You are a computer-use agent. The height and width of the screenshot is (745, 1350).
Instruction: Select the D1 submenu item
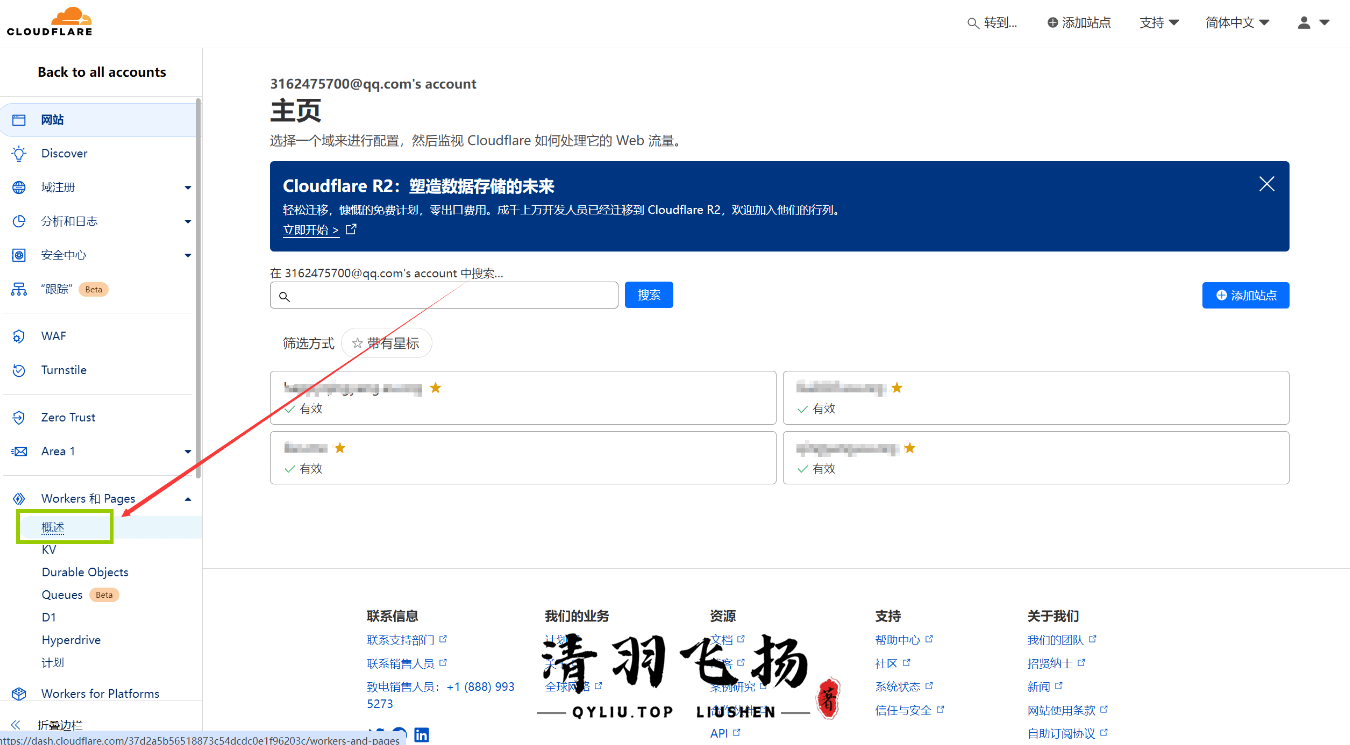(49, 617)
